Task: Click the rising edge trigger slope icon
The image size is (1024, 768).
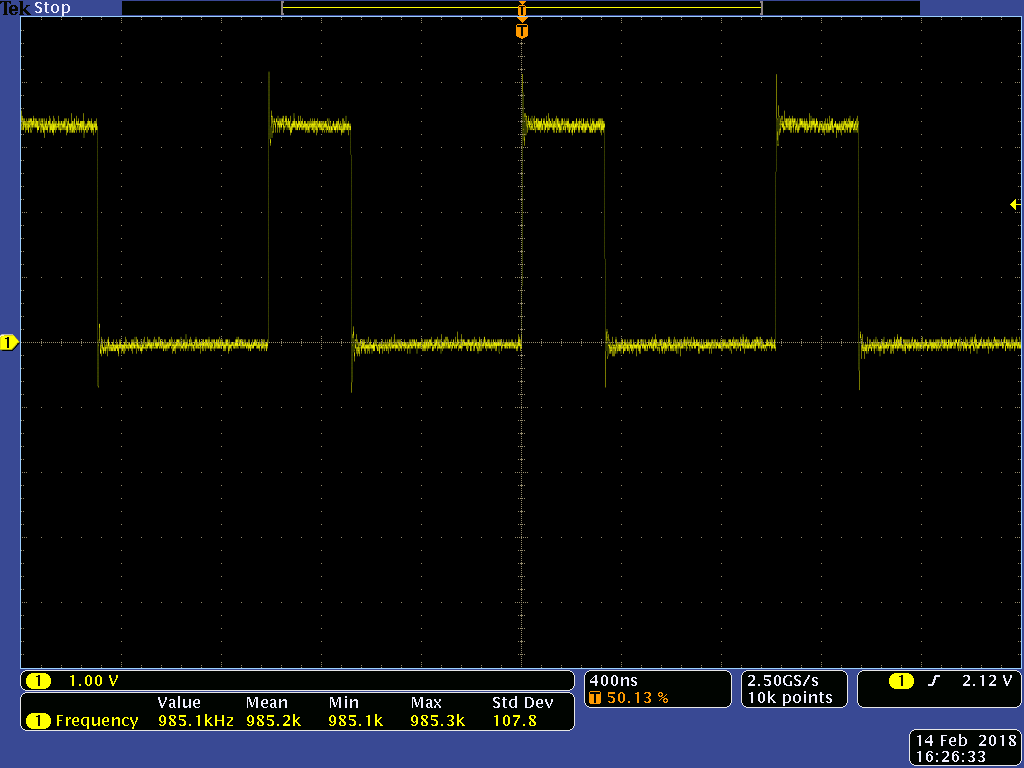Action: tap(934, 681)
